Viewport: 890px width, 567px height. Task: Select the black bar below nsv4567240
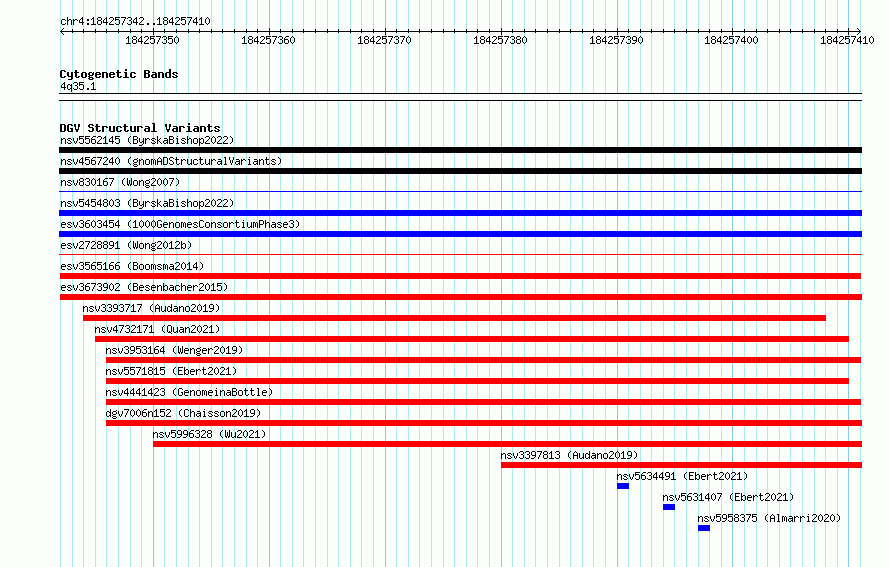click(x=460, y=171)
